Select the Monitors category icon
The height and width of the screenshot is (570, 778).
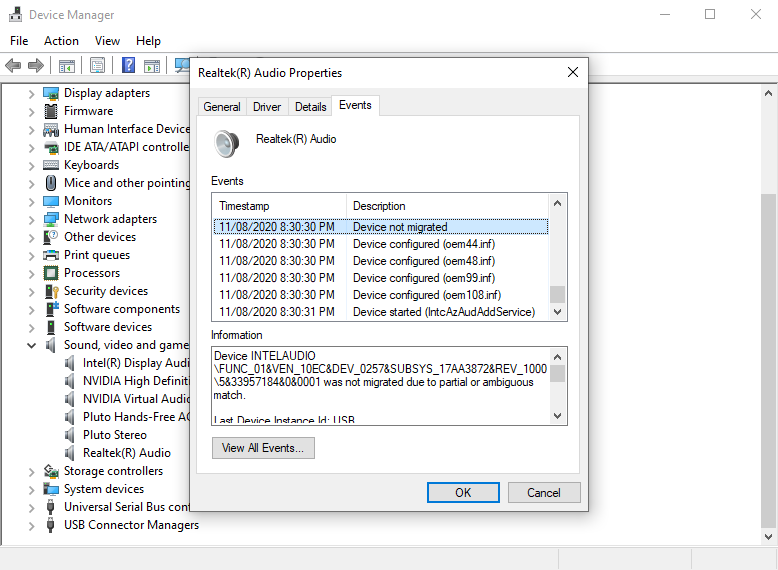51,201
